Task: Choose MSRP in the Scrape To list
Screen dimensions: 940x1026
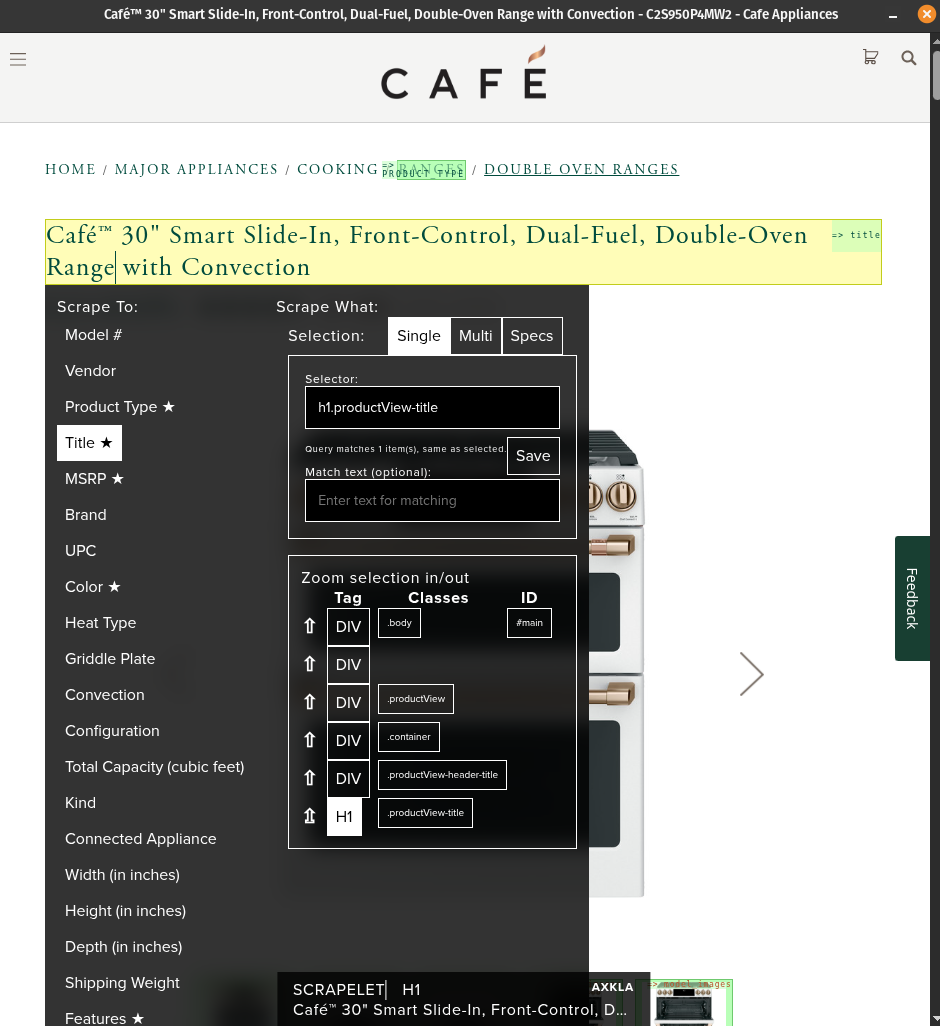Action: click(94, 479)
